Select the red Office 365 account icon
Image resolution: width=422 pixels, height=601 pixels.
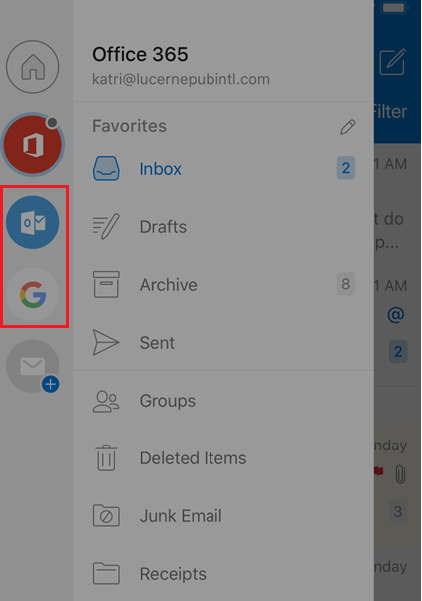pyautogui.click(x=33, y=145)
